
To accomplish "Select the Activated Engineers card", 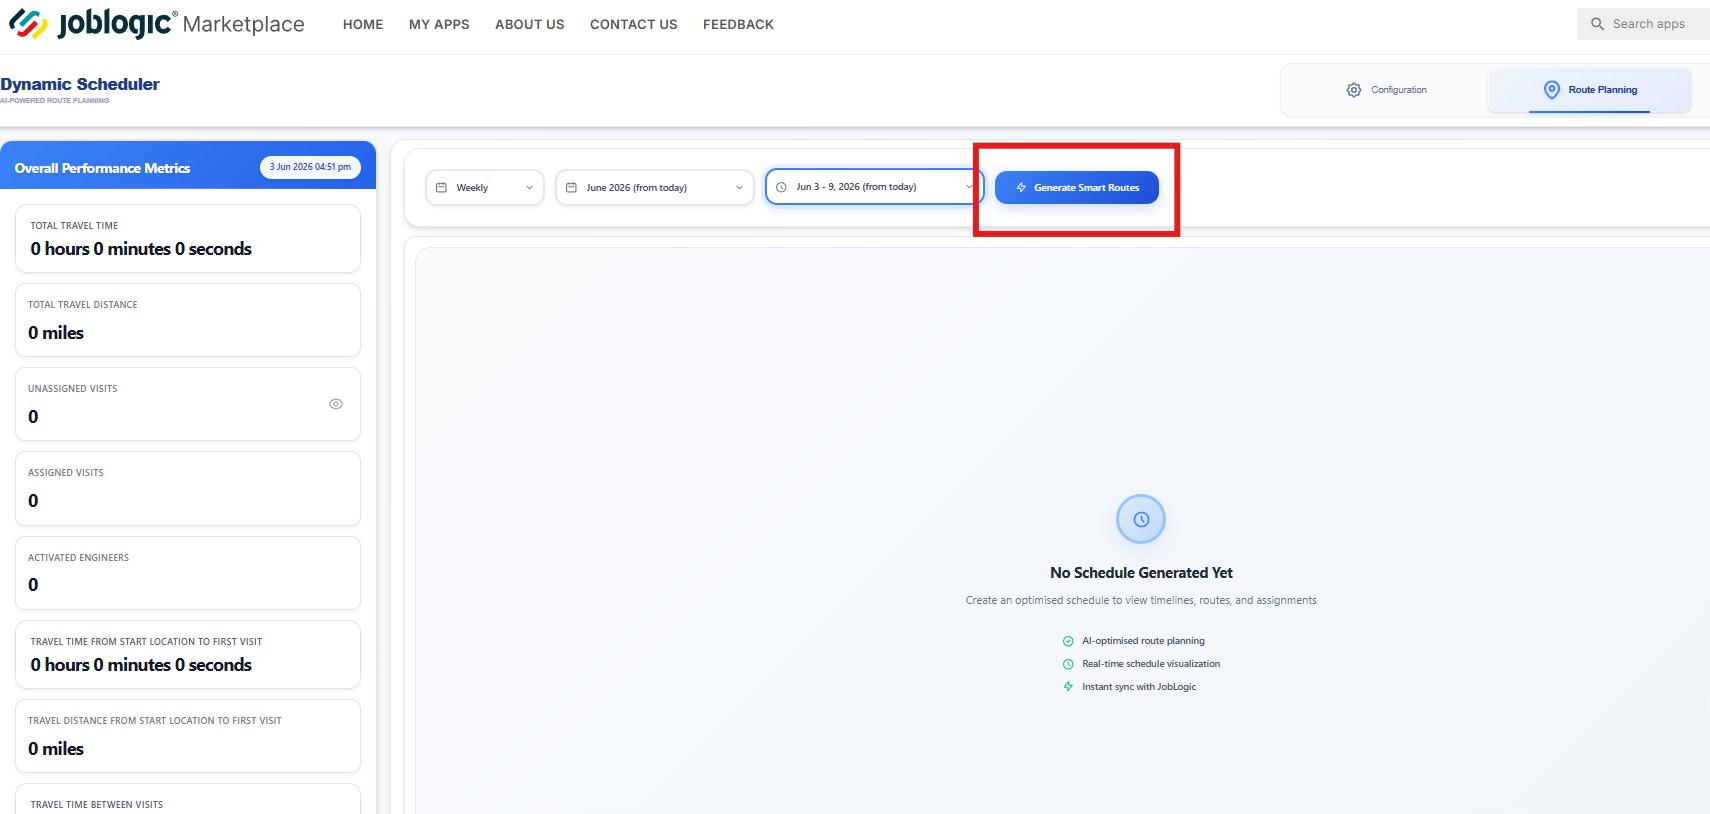I will click(x=188, y=573).
